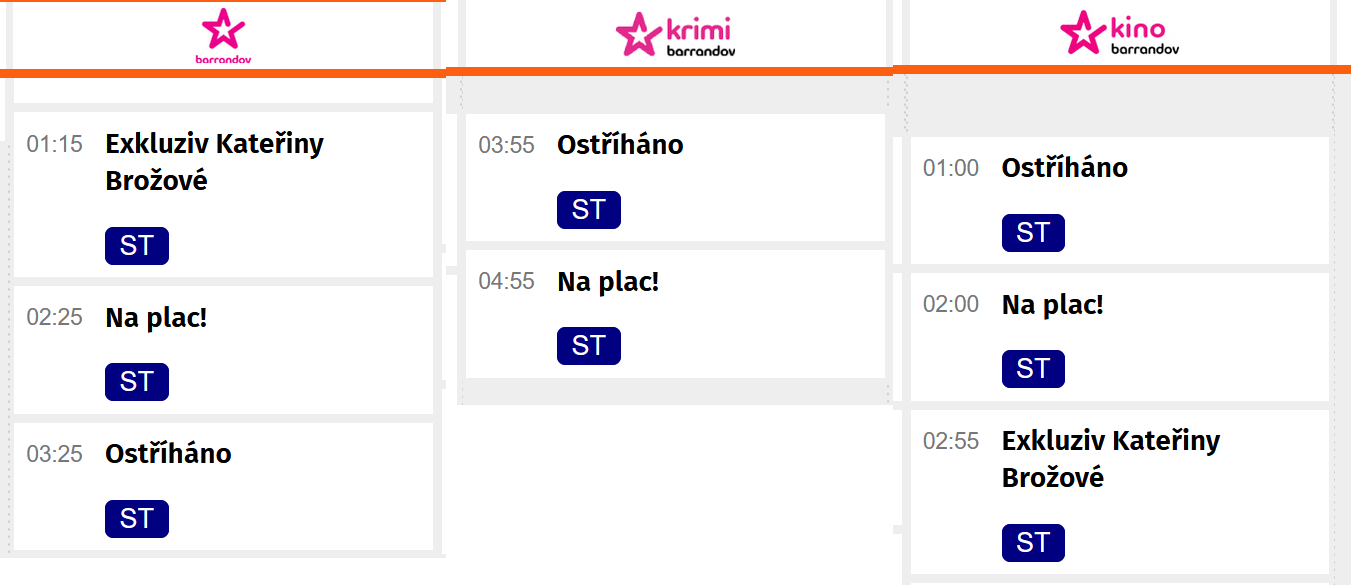
Task: Open Ostříháno program at 03:25
Action: pos(168,454)
